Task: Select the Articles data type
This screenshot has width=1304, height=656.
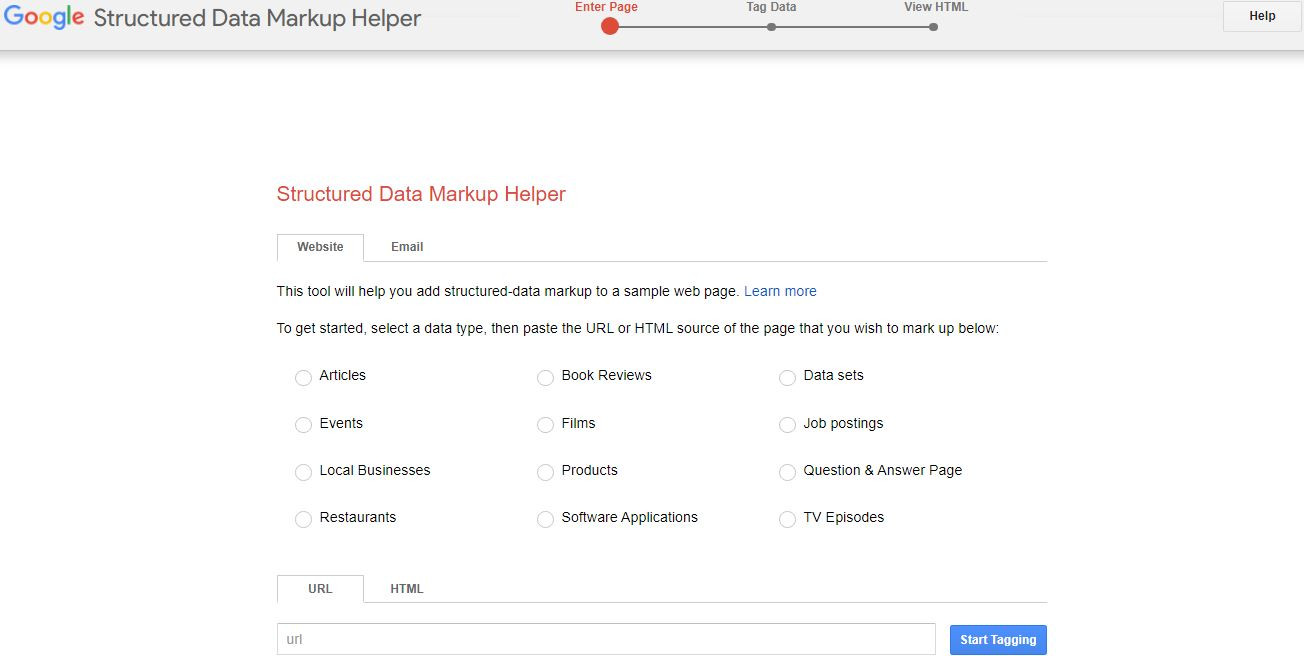Action: point(303,377)
